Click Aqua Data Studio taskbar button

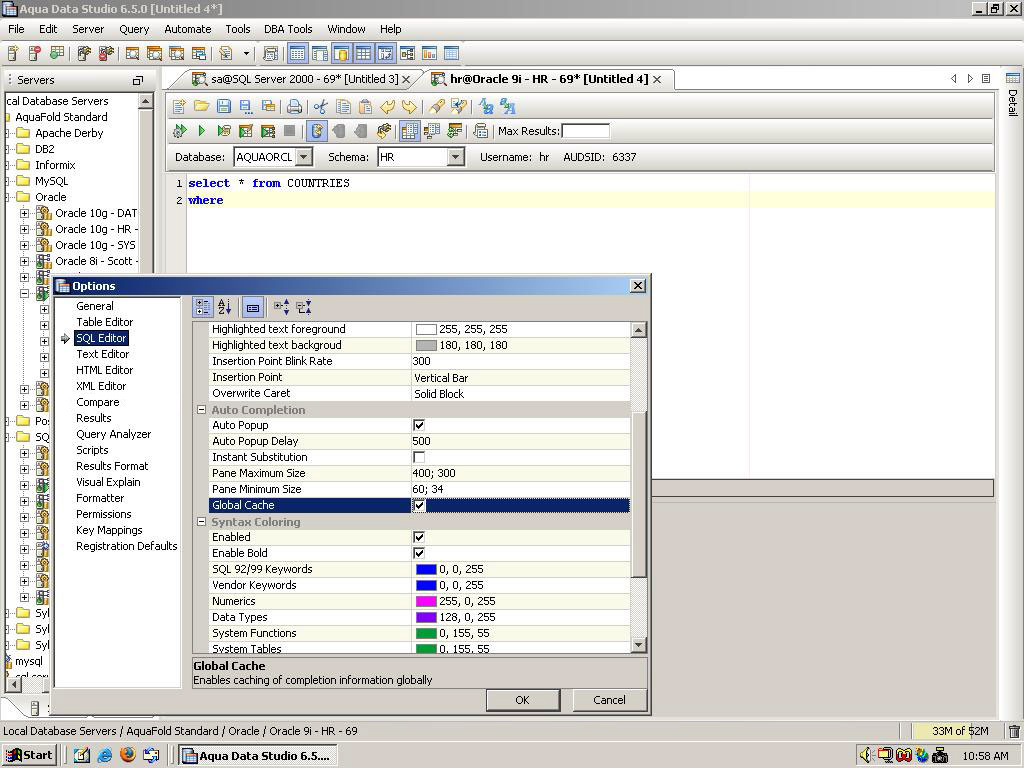click(258, 756)
